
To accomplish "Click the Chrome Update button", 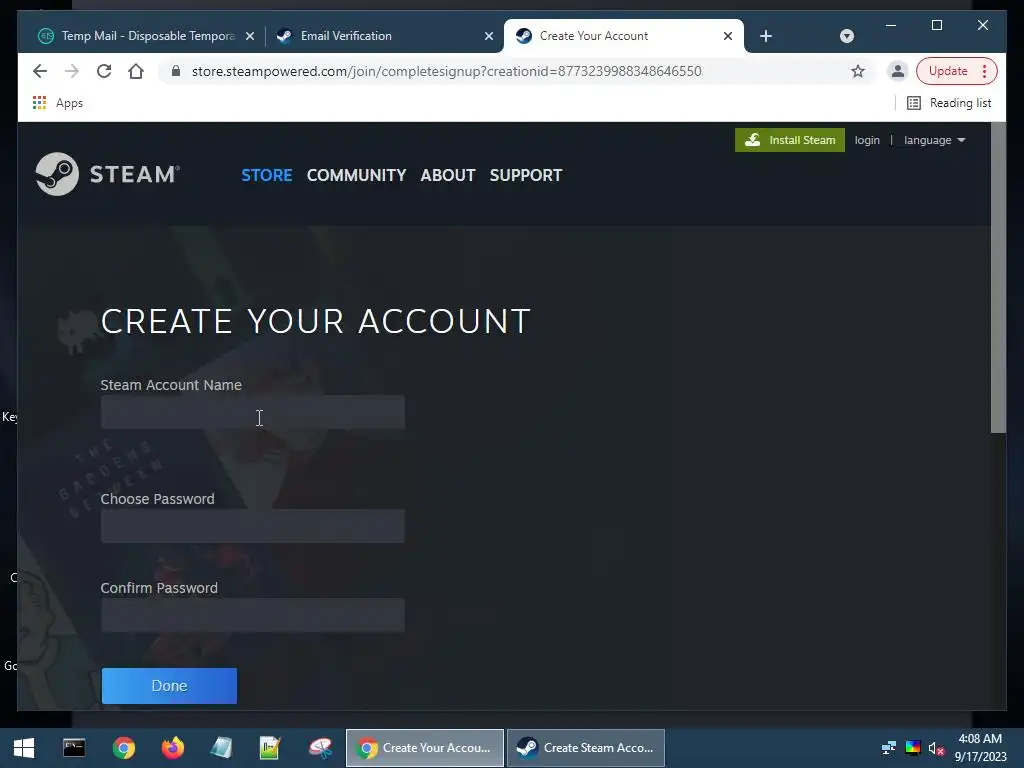I will point(948,71).
